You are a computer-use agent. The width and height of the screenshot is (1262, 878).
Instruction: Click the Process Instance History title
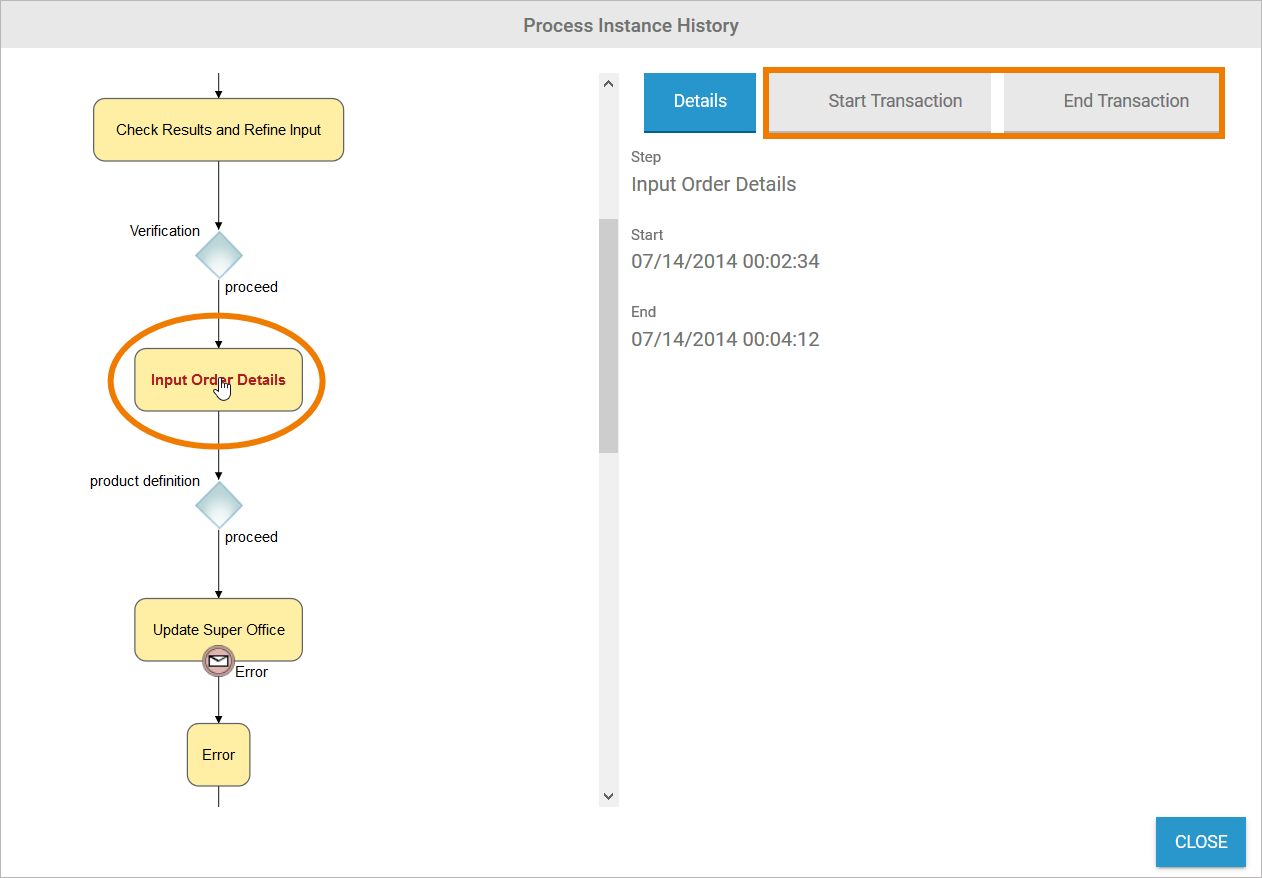[631, 25]
